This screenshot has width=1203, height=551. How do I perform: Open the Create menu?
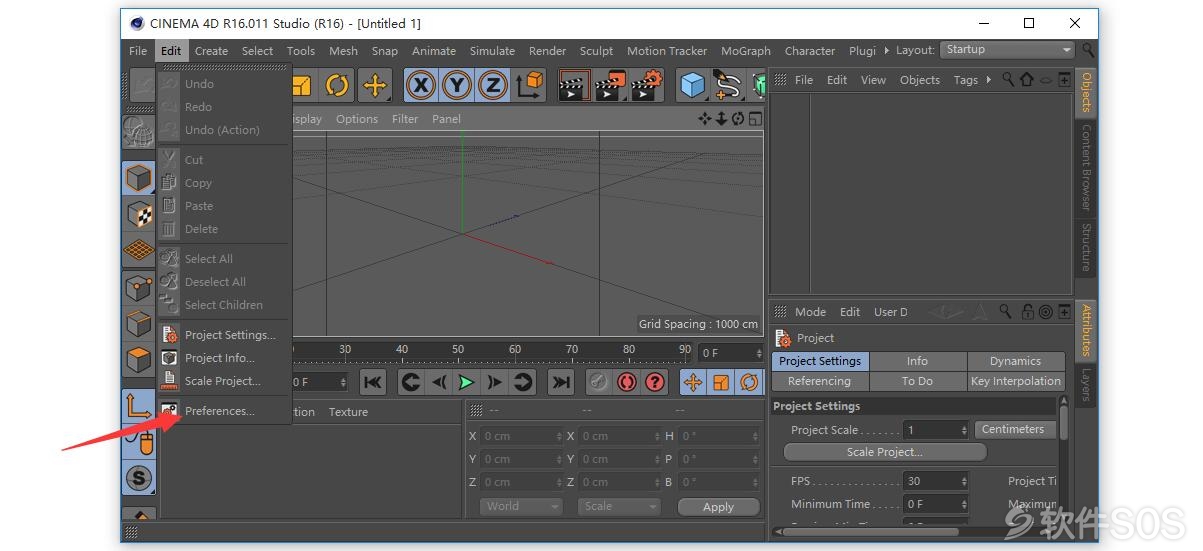211,51
